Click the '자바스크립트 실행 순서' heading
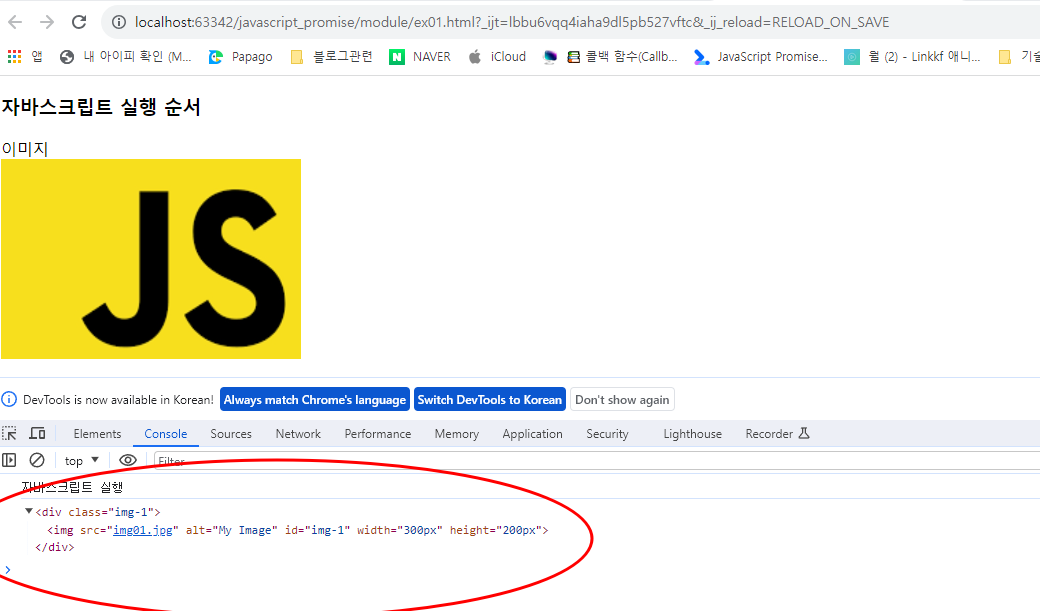This screenshot has height=611, width=1040. tap(101, 107)
